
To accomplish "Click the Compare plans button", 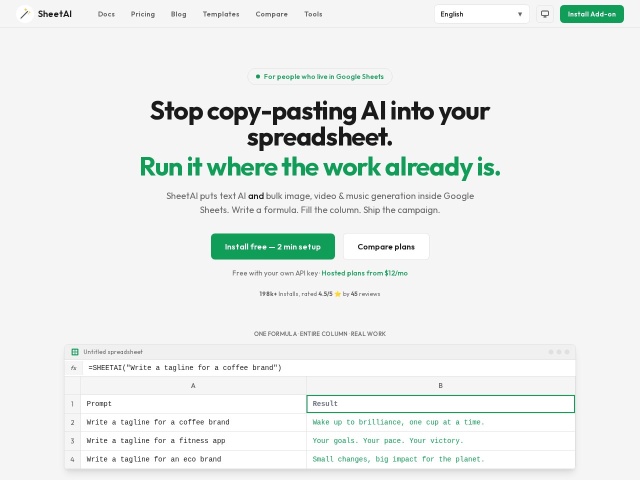I will (386, 247).
